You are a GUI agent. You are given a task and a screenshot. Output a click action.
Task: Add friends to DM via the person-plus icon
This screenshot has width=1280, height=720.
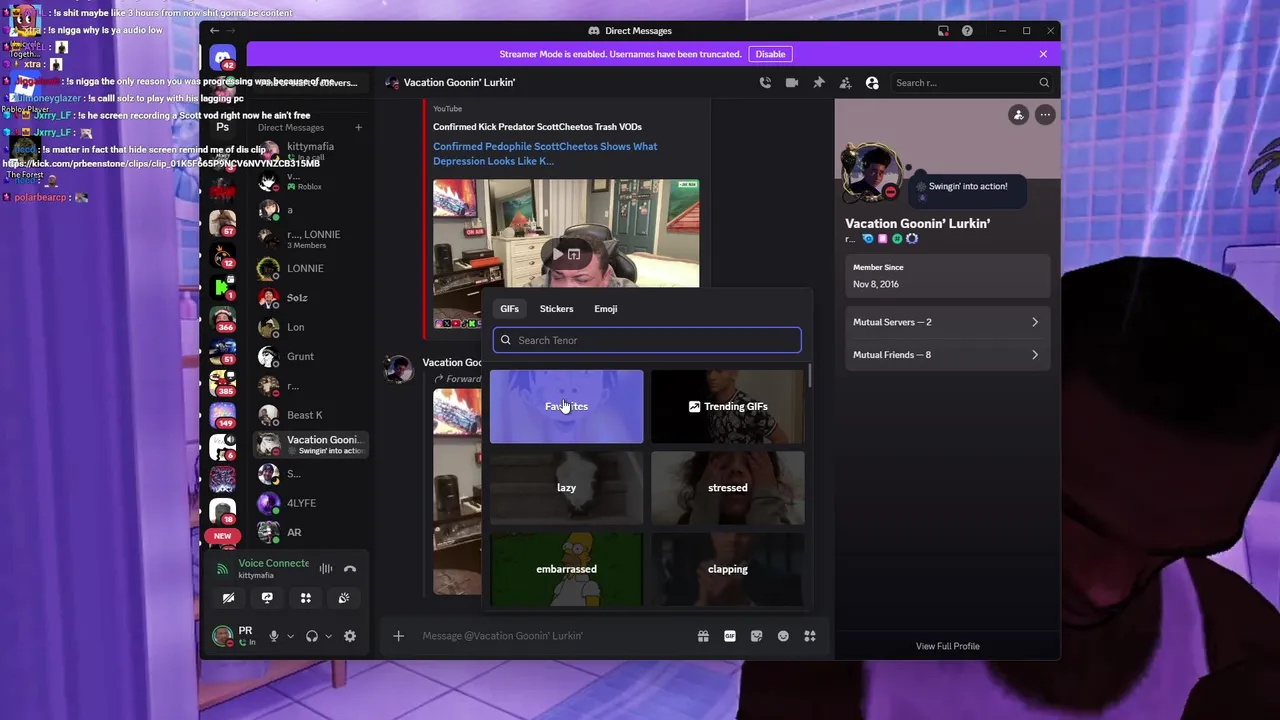[x=846, y=83]
